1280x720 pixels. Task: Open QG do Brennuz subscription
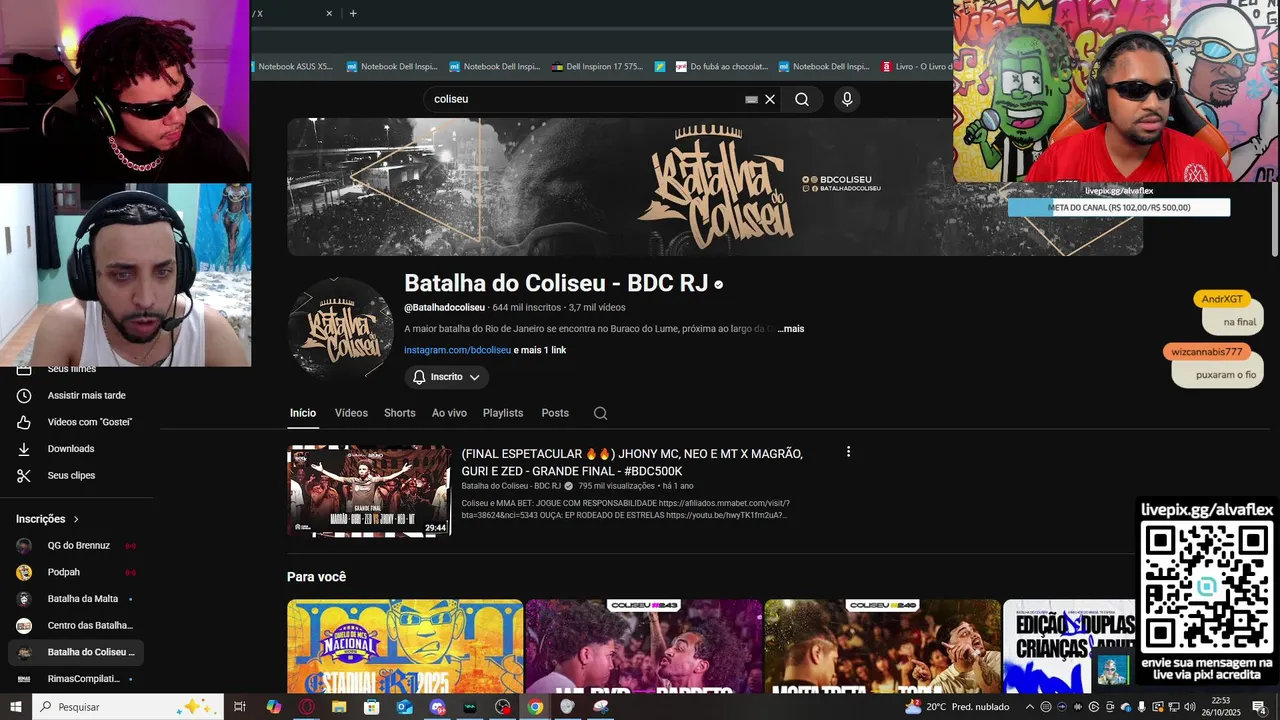[x=76, y=545]
